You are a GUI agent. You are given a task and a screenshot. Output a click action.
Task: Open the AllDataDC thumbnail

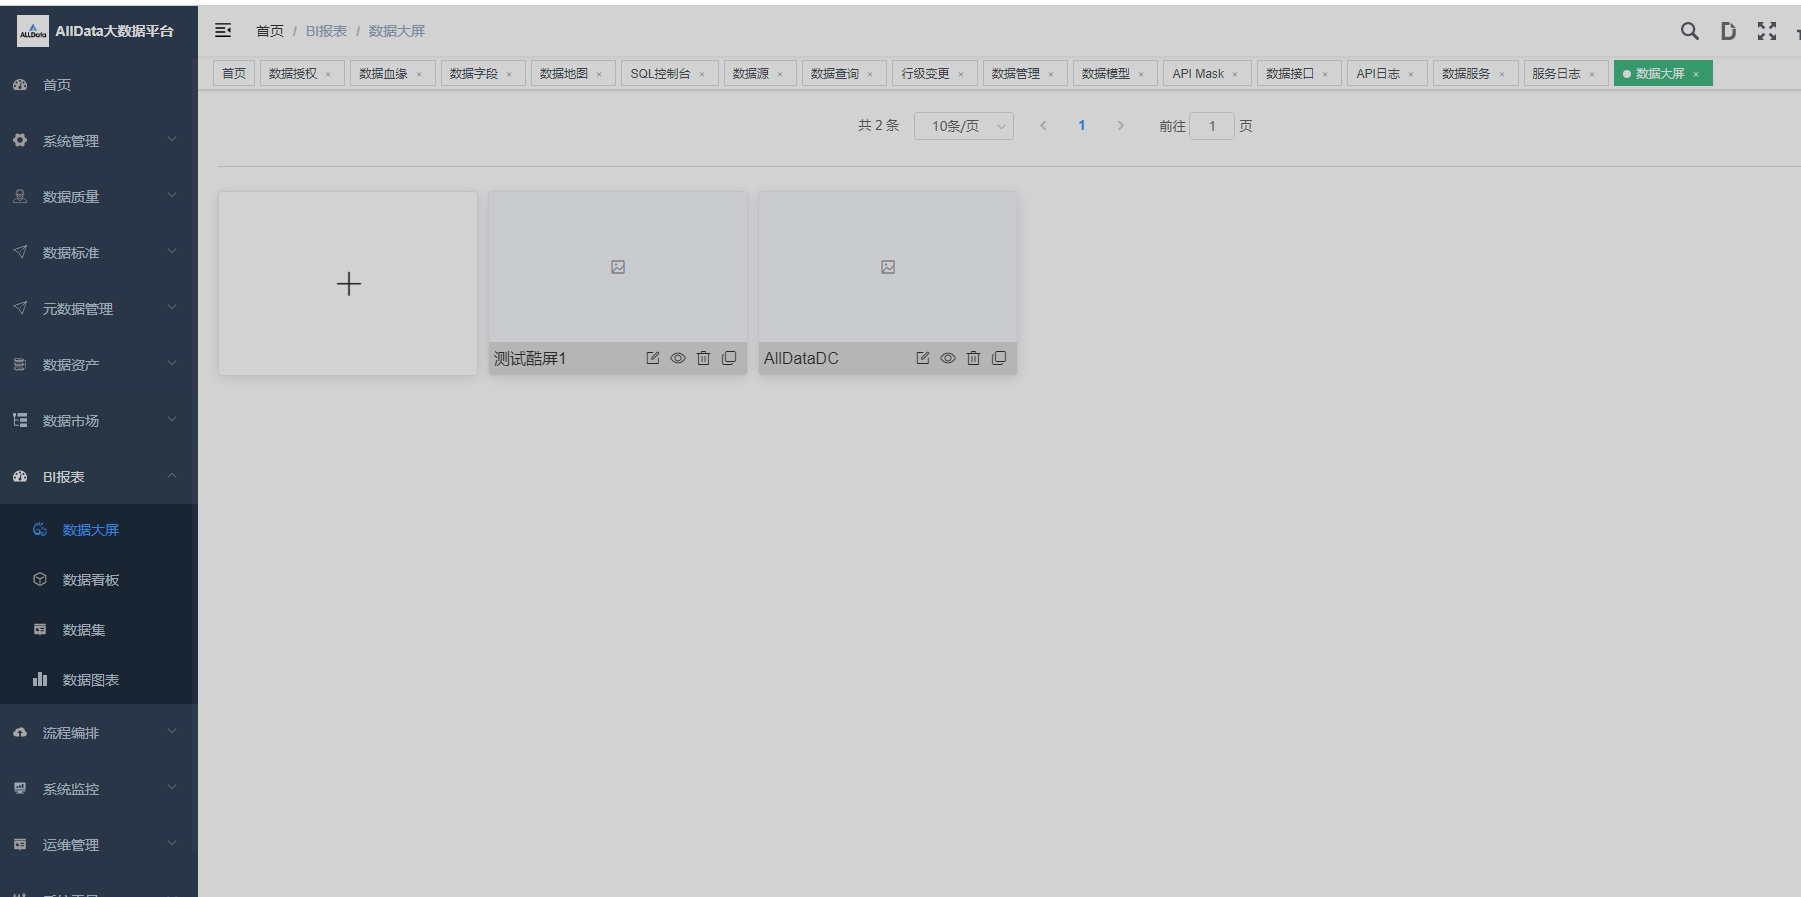888,267
